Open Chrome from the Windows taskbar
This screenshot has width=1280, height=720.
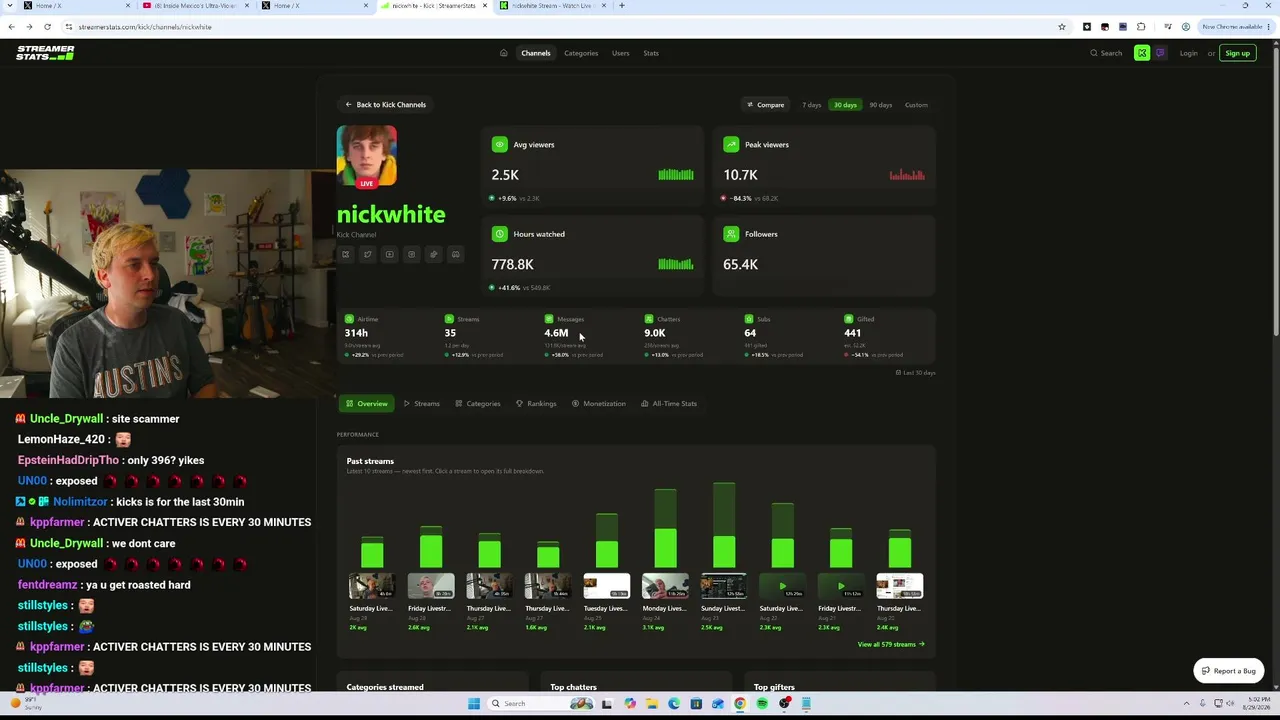point(740,703)
